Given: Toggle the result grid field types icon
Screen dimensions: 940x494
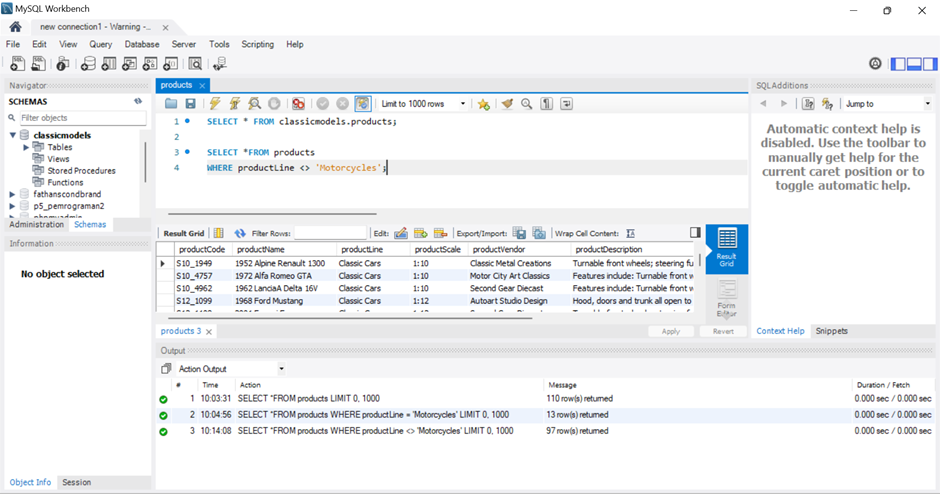Looking at the screenshot, I should pos(219,233).
